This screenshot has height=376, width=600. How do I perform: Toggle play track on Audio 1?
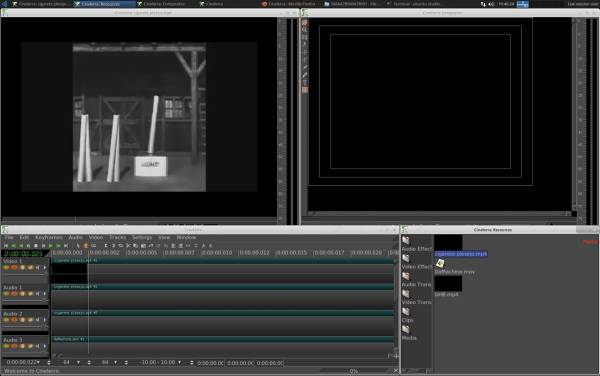tap(6, 293)
